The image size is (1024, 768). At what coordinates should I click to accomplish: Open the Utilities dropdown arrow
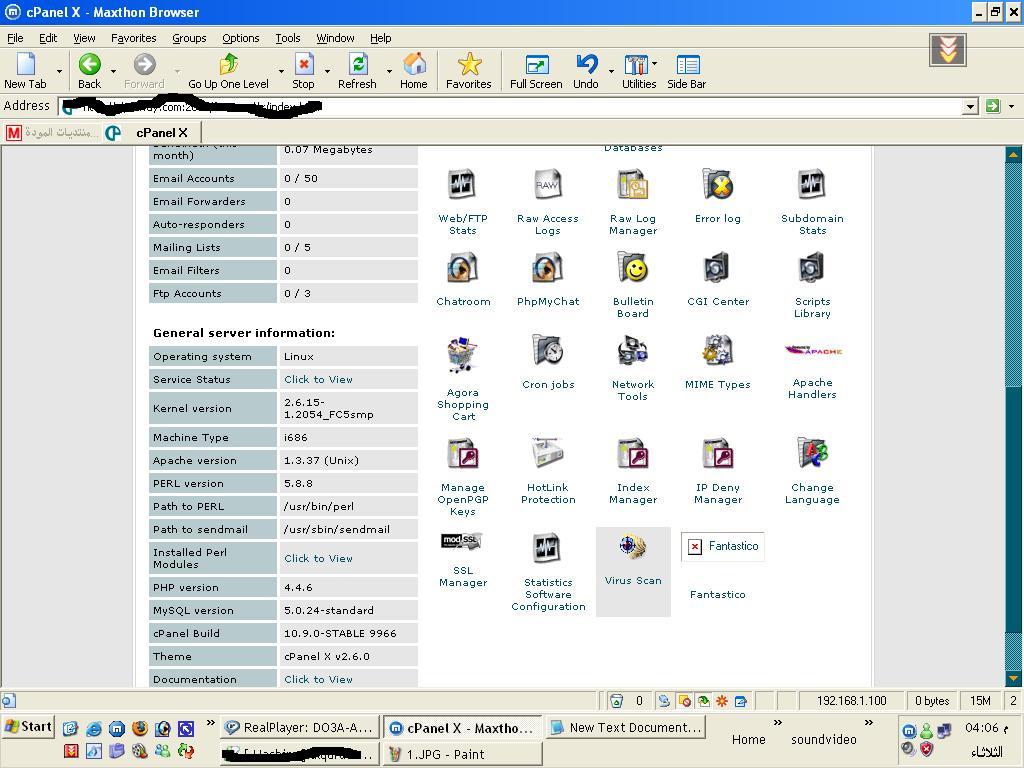pyautogui.click(x=655, y=64)
